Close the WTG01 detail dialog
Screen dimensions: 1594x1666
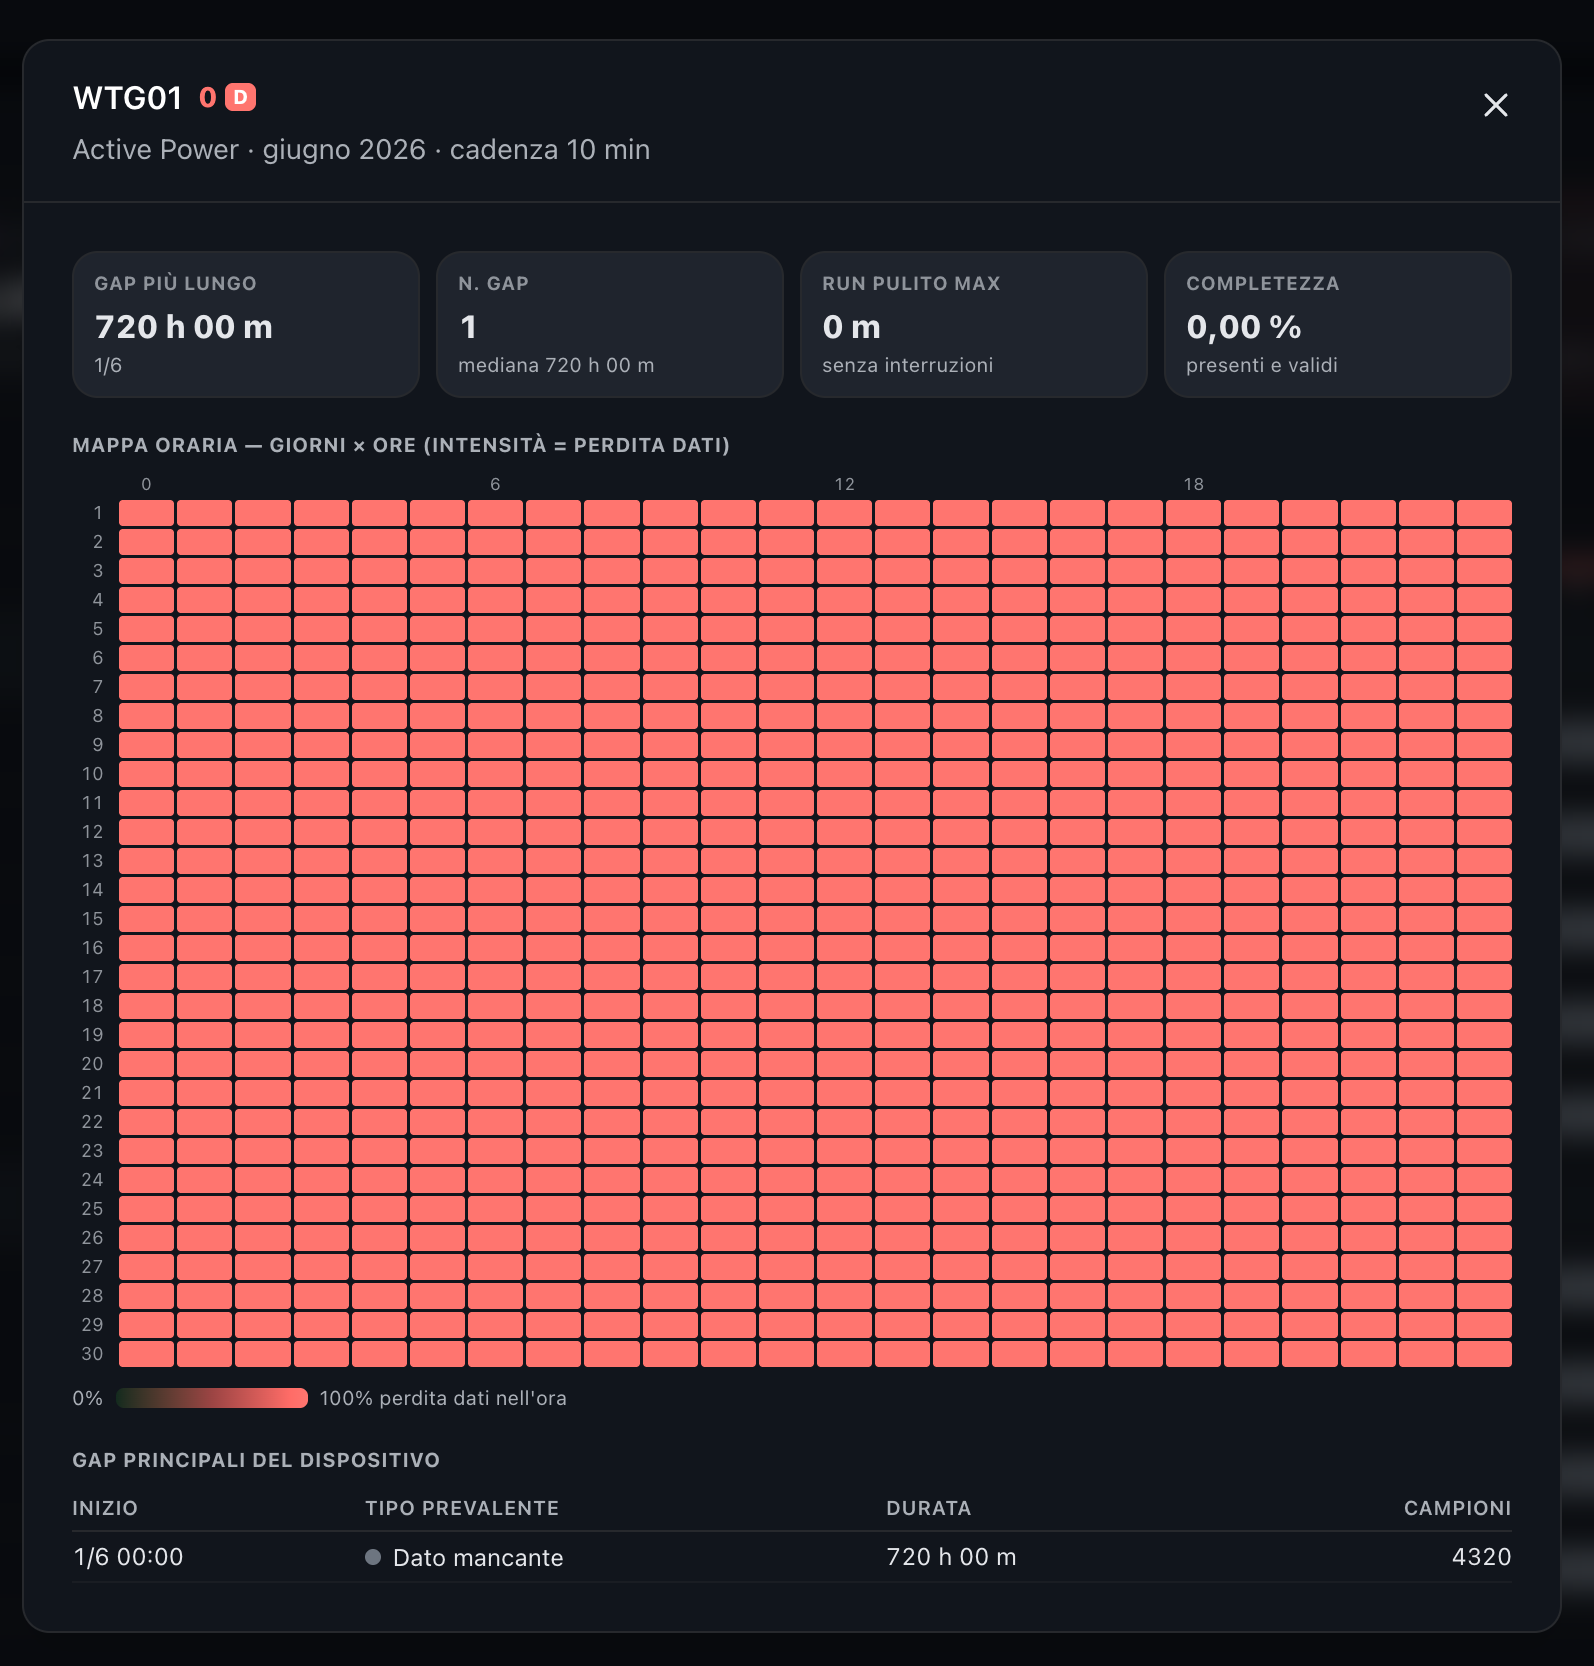(1495, 105)
